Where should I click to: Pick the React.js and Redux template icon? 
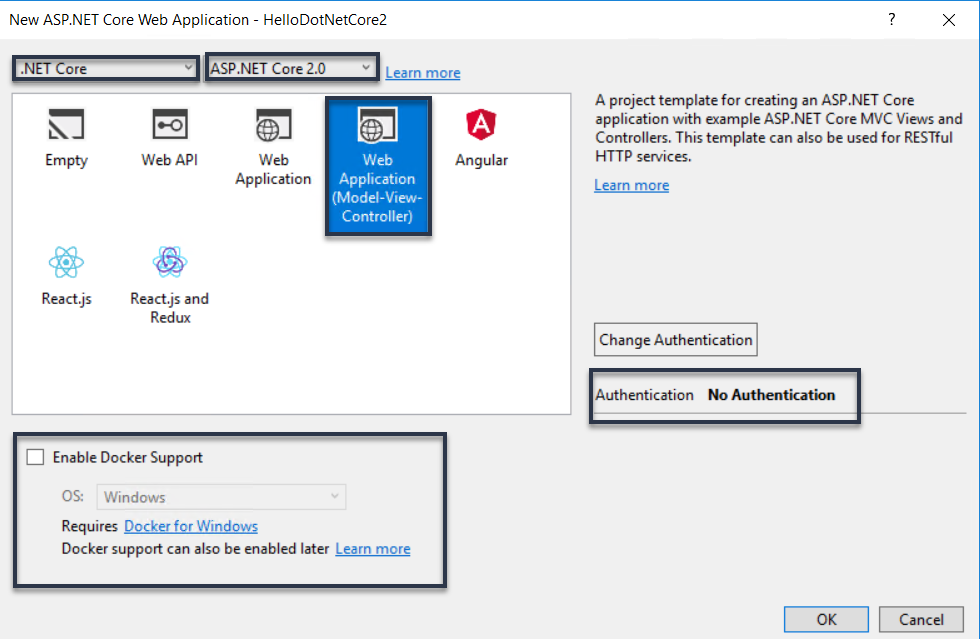tap(169, 262)
